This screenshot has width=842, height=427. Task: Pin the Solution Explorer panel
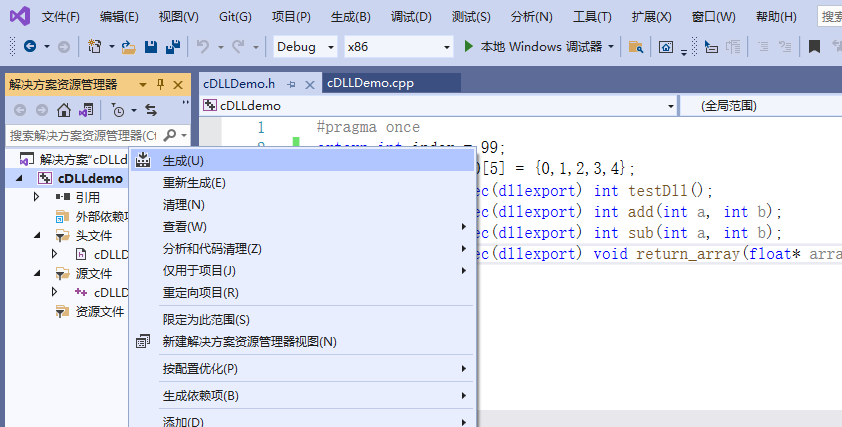tap(160, 84)
